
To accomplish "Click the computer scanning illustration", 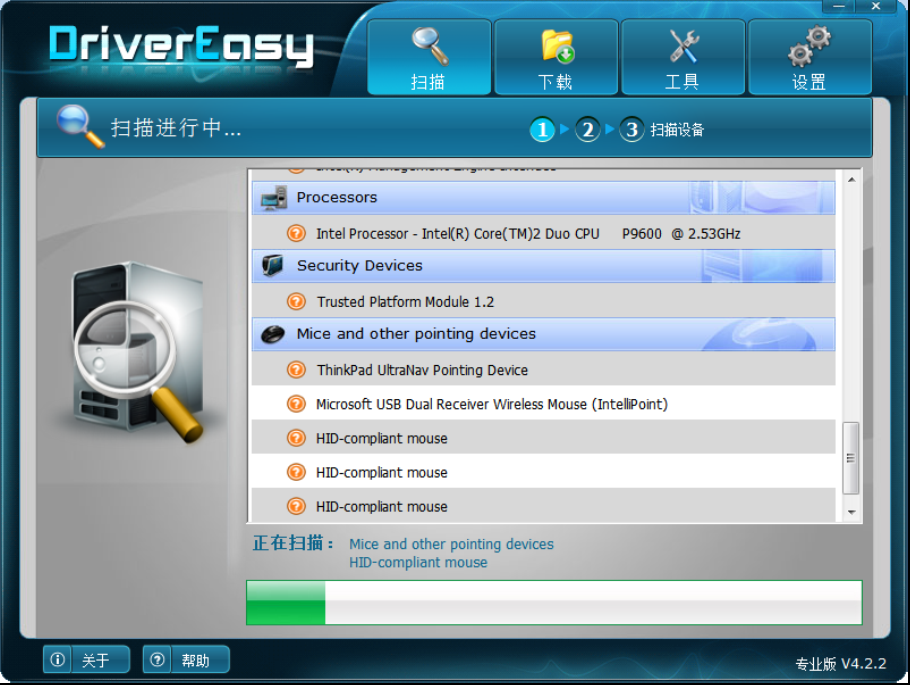I will pyautogui.click(x=138, y=351).
